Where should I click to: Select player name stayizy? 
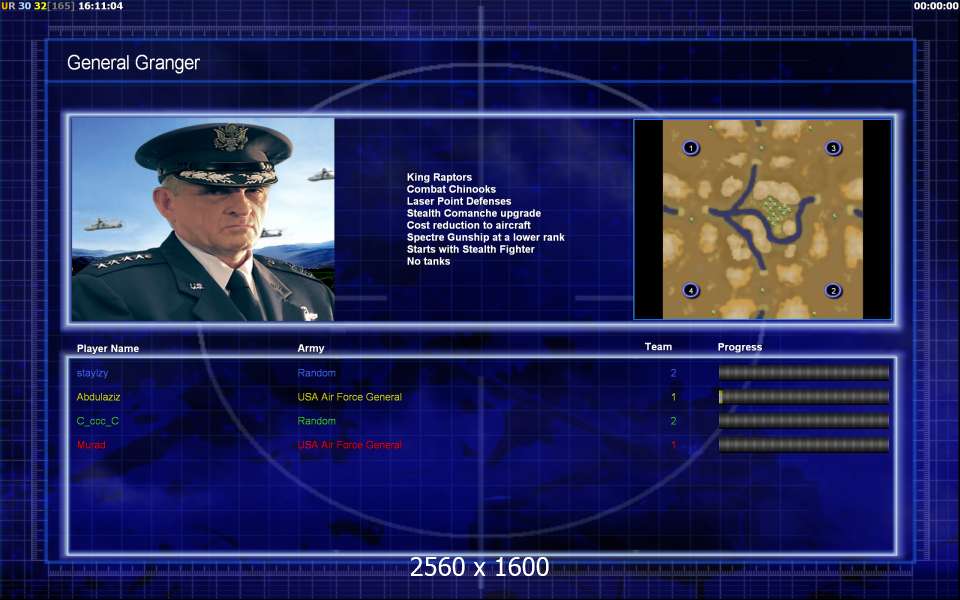pyautogui.click(x=92, y=373)
